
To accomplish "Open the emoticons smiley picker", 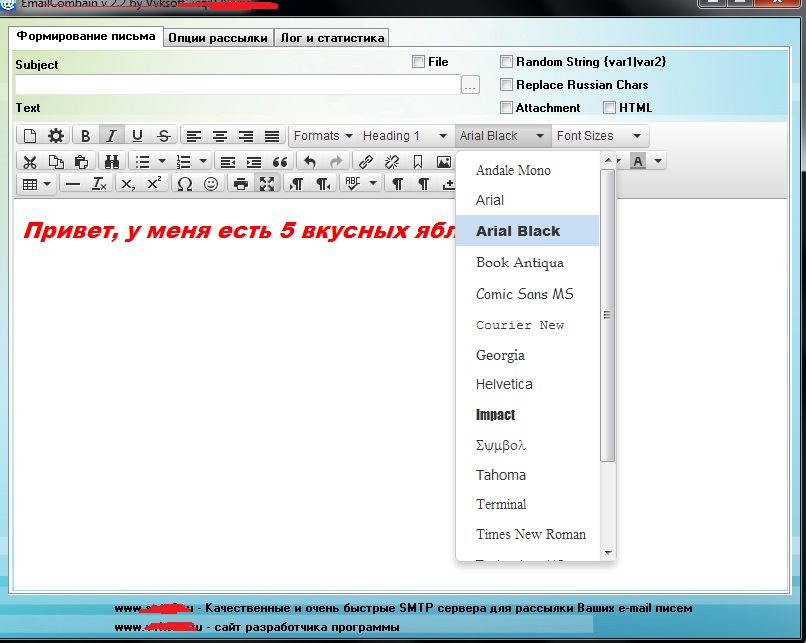I will click(x=211, y=183).
